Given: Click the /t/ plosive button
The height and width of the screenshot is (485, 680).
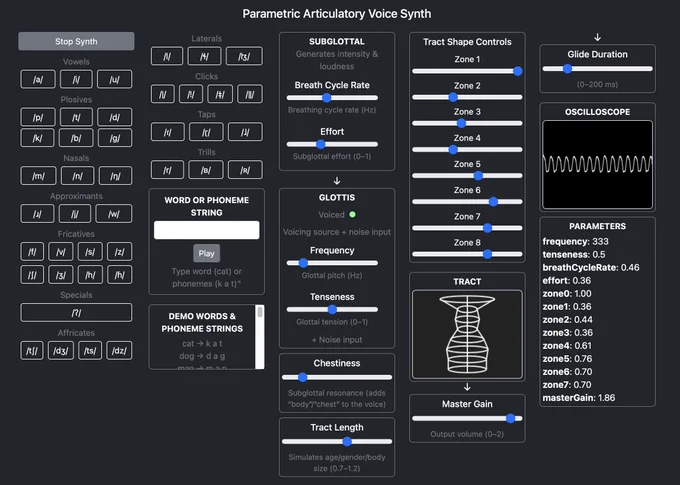Looking at the screenshot, I should pos(76,117).
